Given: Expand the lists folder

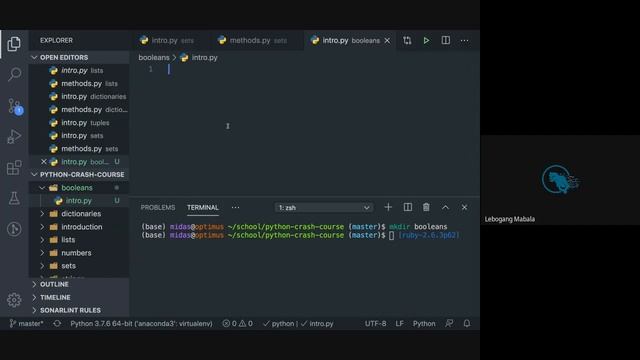Looking at the screenshot, I should click(42, 240).
